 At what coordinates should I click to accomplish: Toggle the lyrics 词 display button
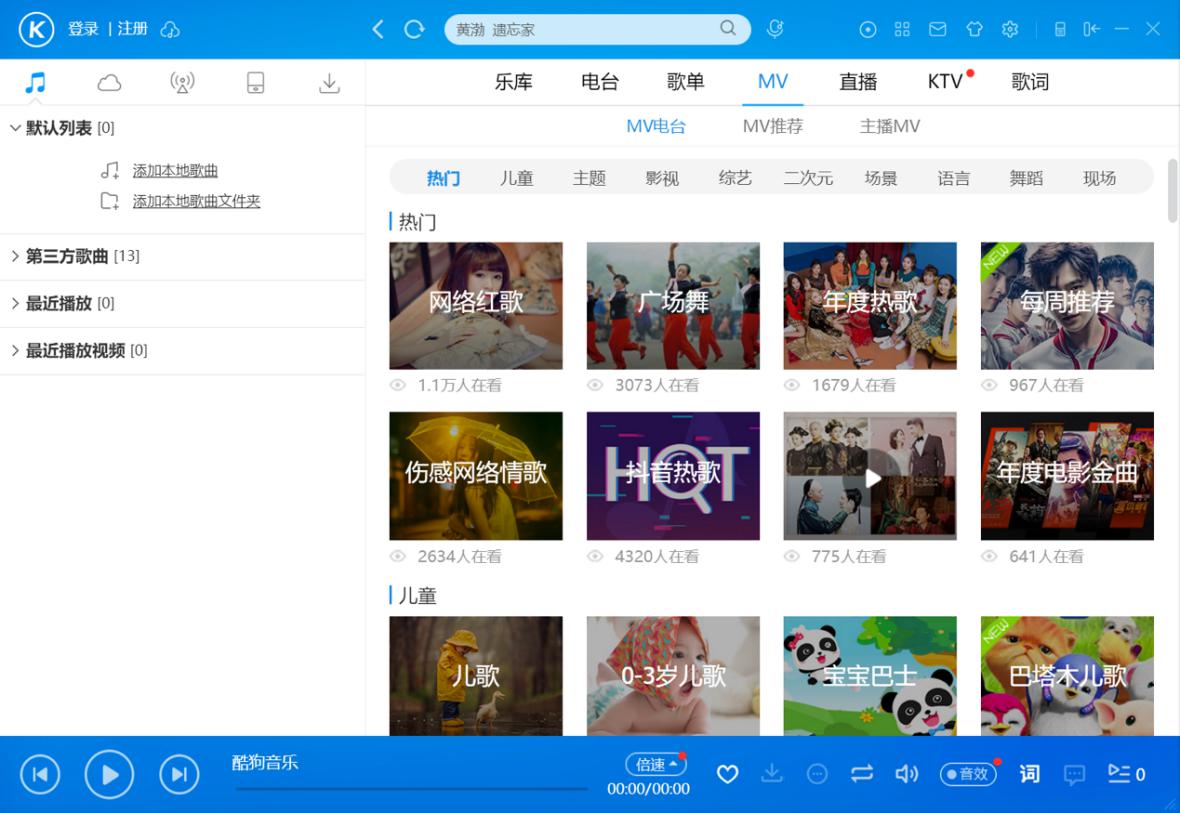[x=1029, y=774]
